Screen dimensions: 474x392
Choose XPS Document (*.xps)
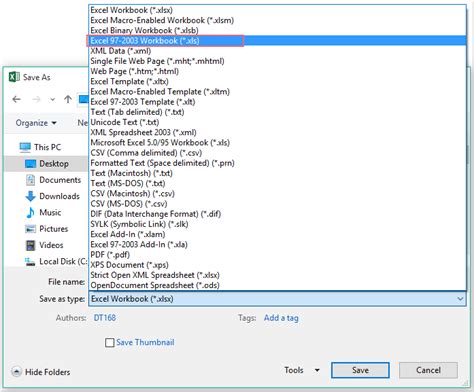277,265
